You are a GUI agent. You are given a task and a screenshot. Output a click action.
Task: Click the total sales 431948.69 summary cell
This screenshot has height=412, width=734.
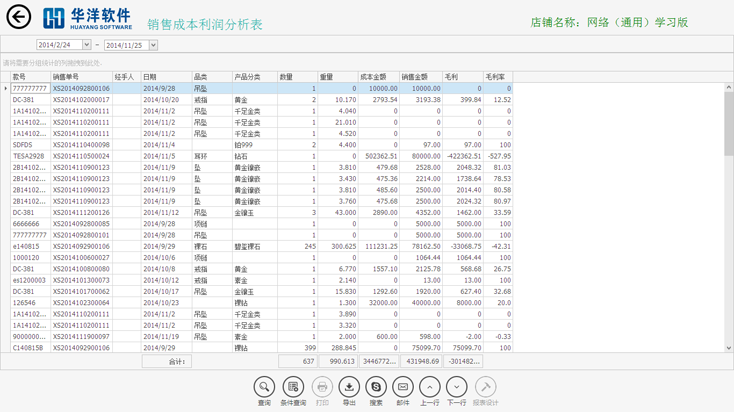point(421,361)
